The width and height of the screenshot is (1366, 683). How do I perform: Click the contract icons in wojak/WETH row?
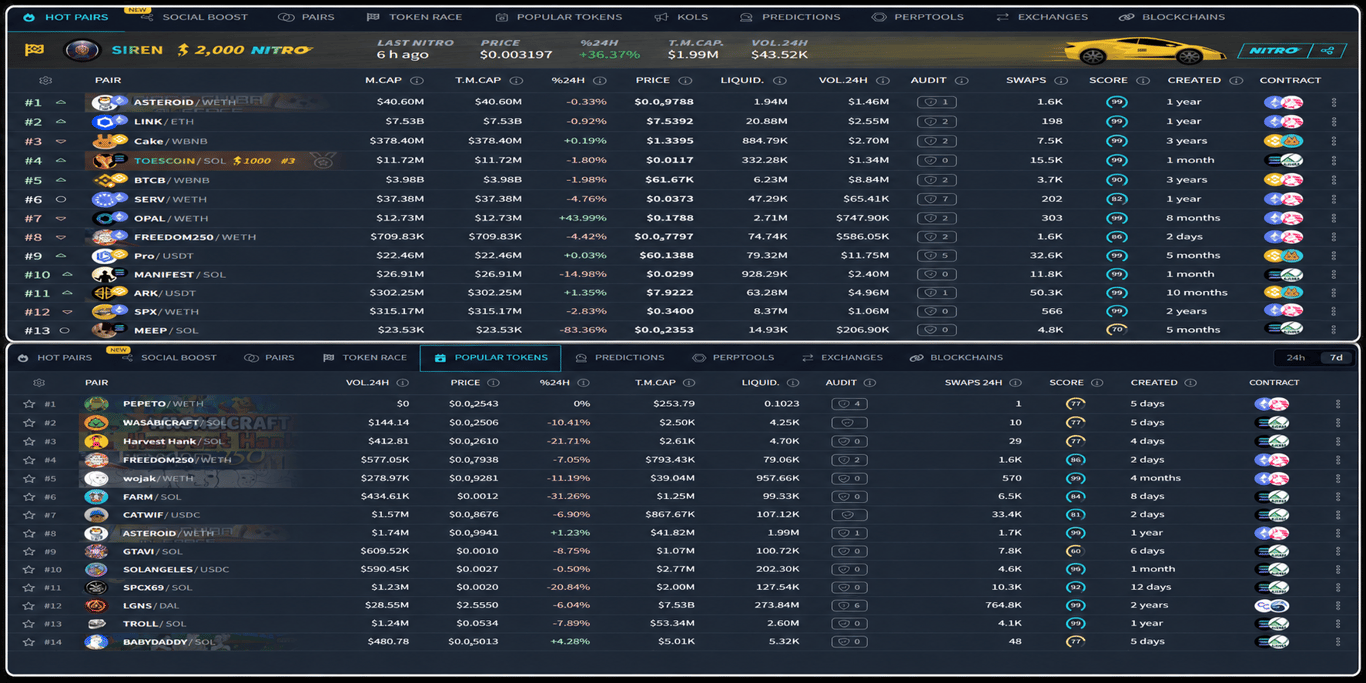coord(1272,478)
